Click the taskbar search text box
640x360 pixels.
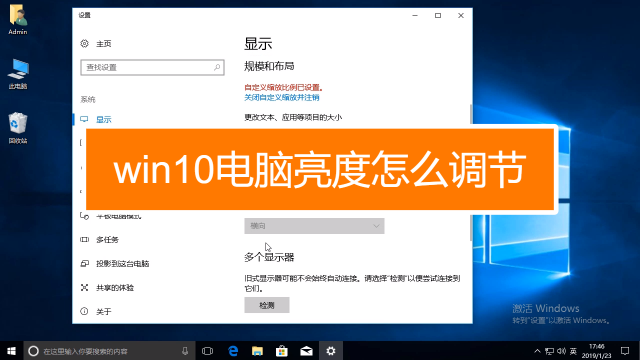coord(109,351)
